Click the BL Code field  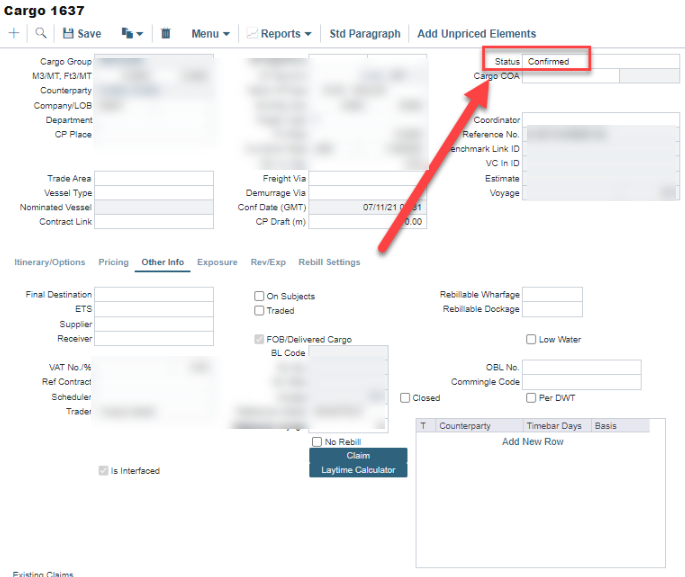click(x=348, y=353)
